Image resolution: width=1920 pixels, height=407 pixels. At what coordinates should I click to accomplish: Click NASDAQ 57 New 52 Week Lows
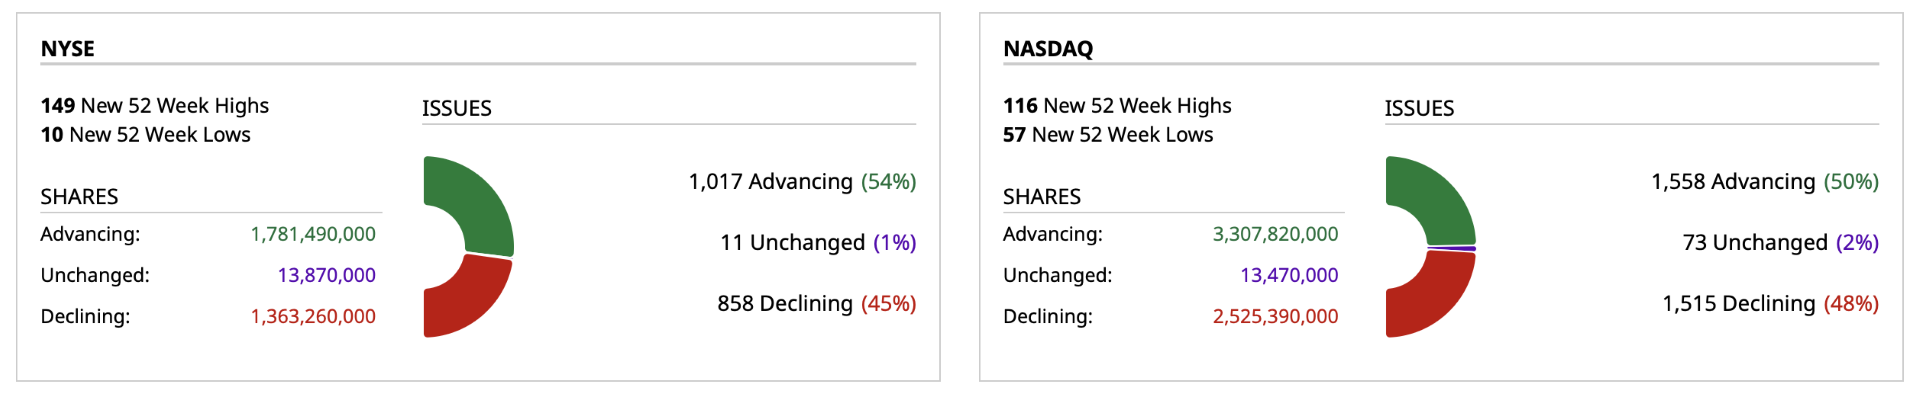(1108, 135)
